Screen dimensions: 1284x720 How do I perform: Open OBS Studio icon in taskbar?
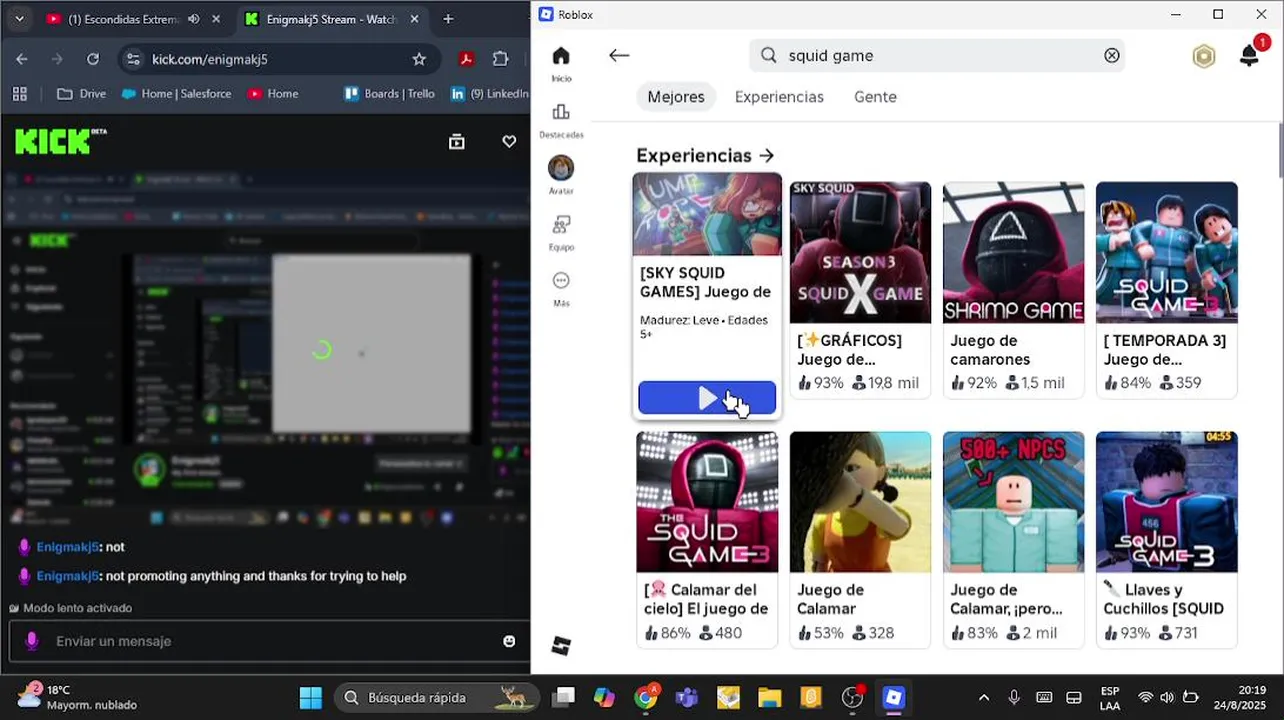[x=852, y=697]
